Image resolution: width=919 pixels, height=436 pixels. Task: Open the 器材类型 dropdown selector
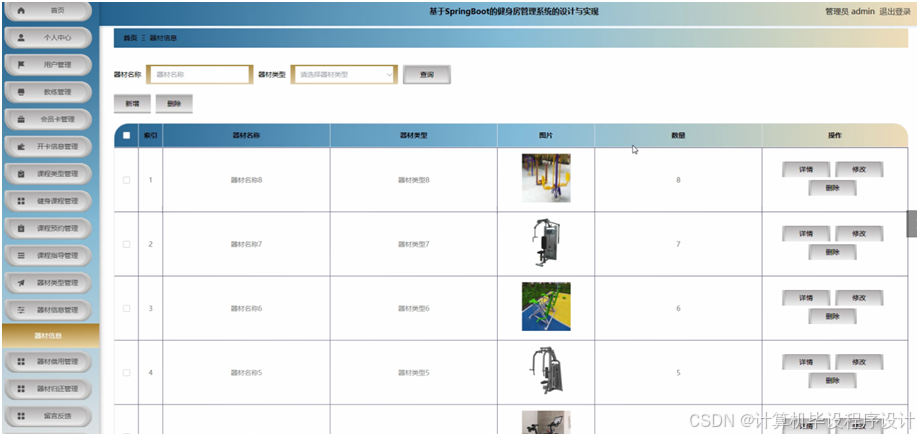344,75
